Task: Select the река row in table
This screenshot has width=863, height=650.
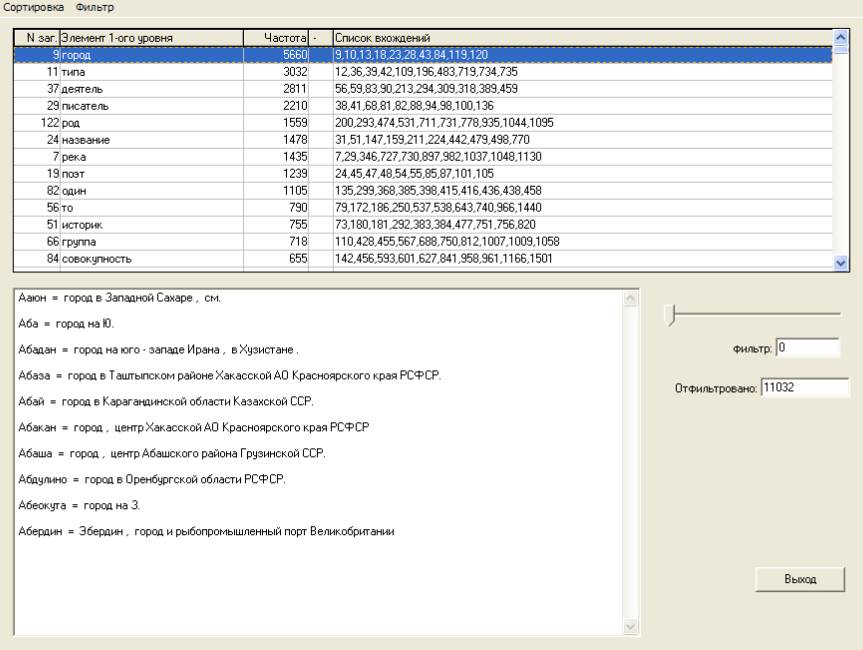Action: pos(150,157)
